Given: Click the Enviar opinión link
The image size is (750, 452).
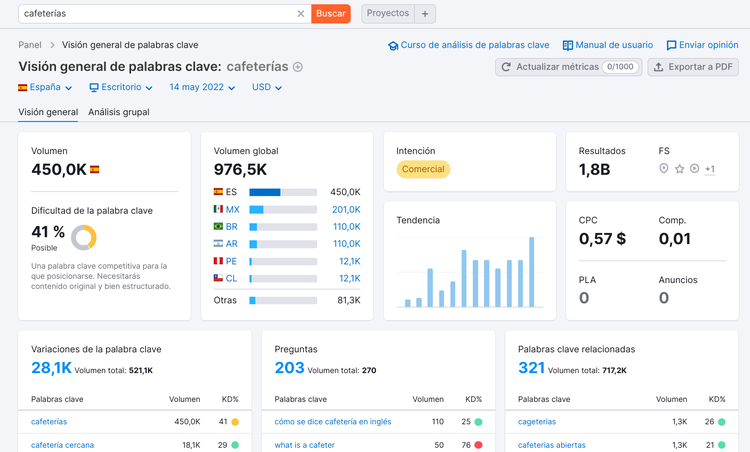Looking at the screenshot, I should 703,45.
